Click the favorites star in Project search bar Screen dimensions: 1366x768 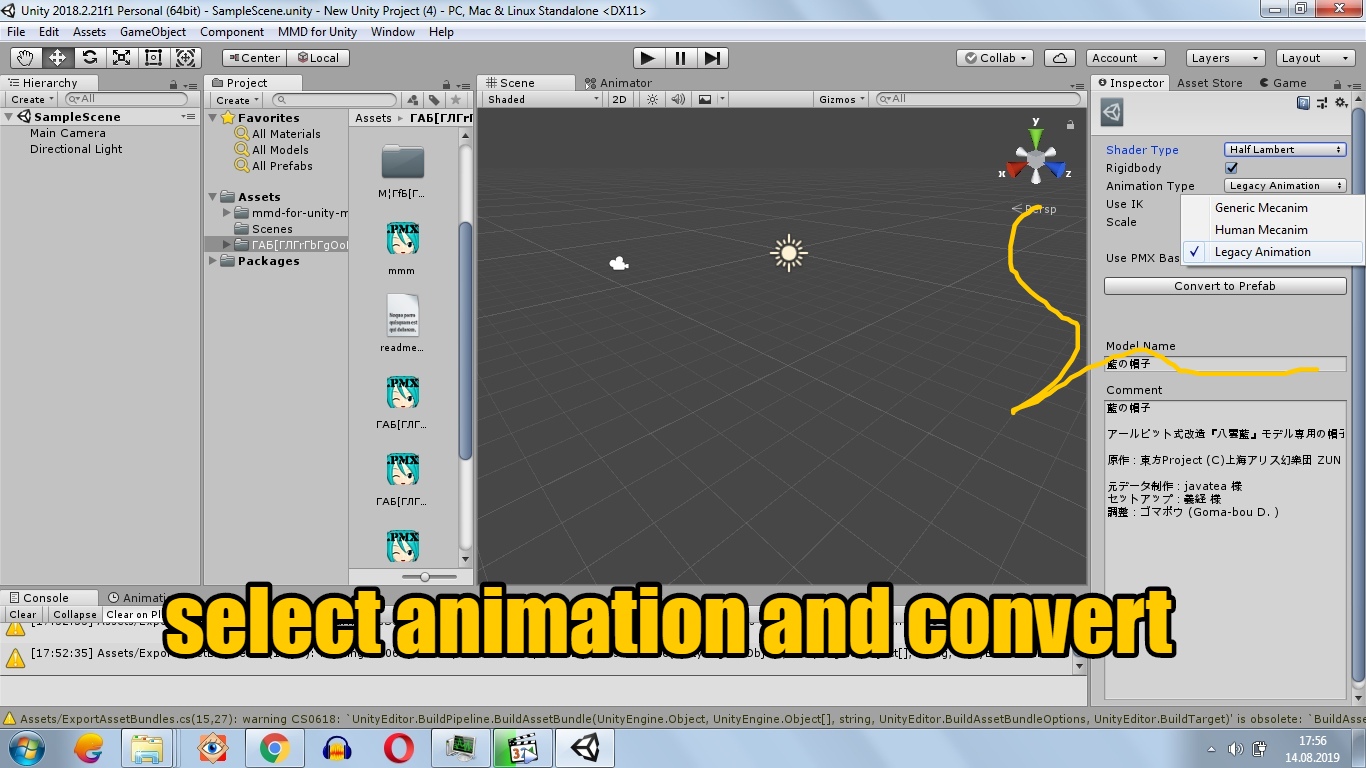pyautogui.click(x=456, y=100)
